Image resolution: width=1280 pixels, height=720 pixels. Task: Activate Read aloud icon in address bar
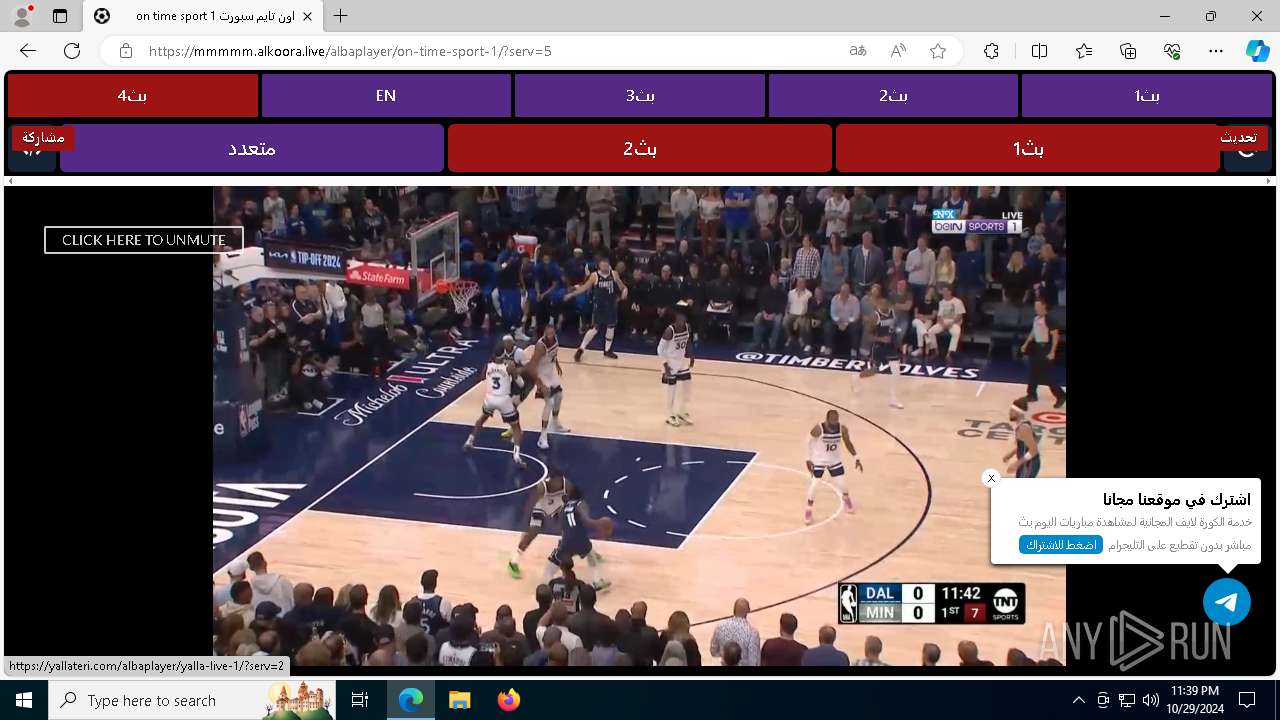(x=898, y=51)
